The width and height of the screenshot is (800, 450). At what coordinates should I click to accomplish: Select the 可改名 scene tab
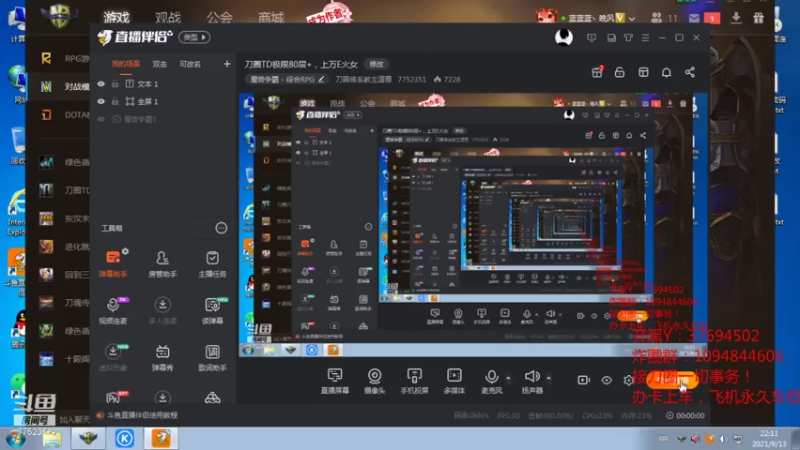pyautogui.click(x=190, y=64)
